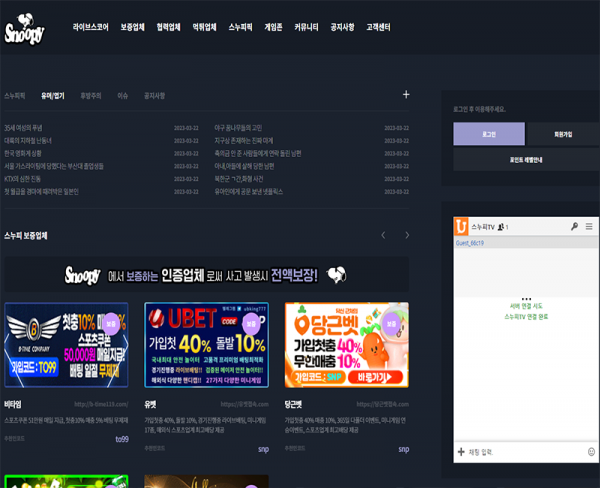
Task: Open the 스누피픽 item in top navigation
Action: [240, 27]
